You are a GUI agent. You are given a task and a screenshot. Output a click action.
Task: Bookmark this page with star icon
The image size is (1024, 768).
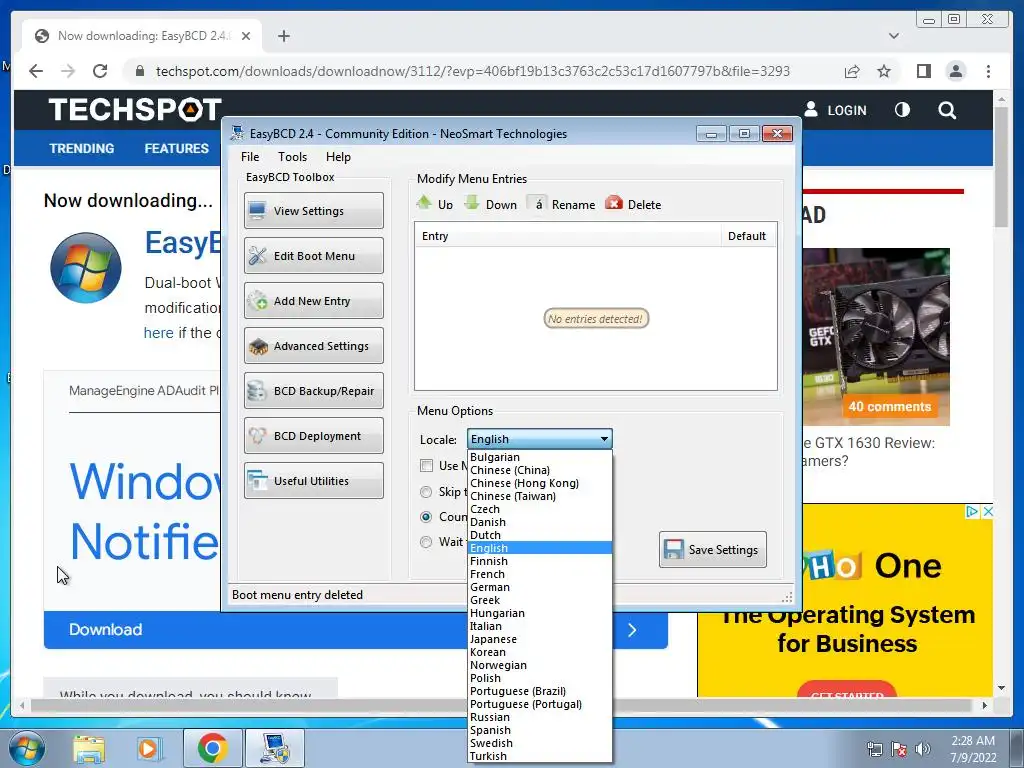pyautogui.click(x=884, y=71)
